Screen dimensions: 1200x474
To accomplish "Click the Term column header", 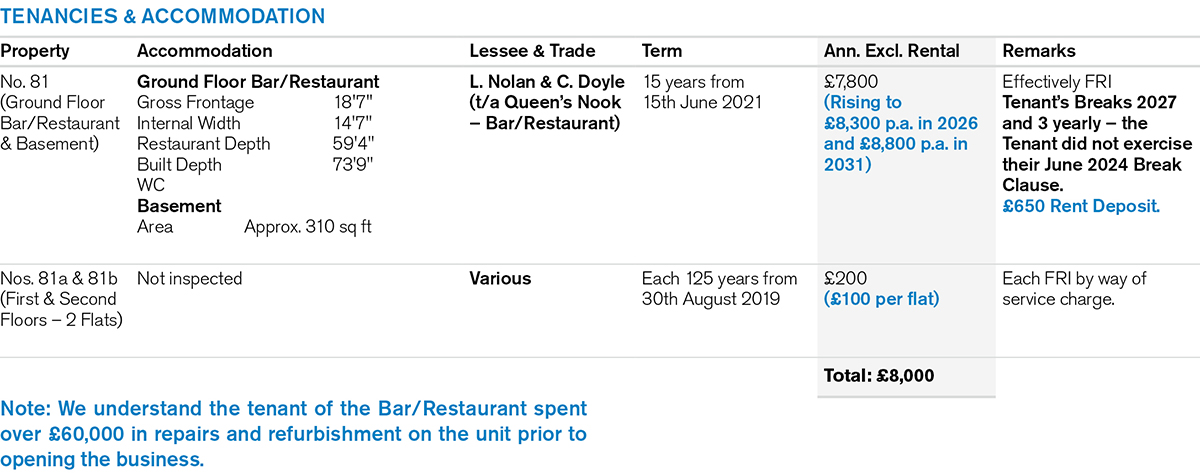I will 661,51.
